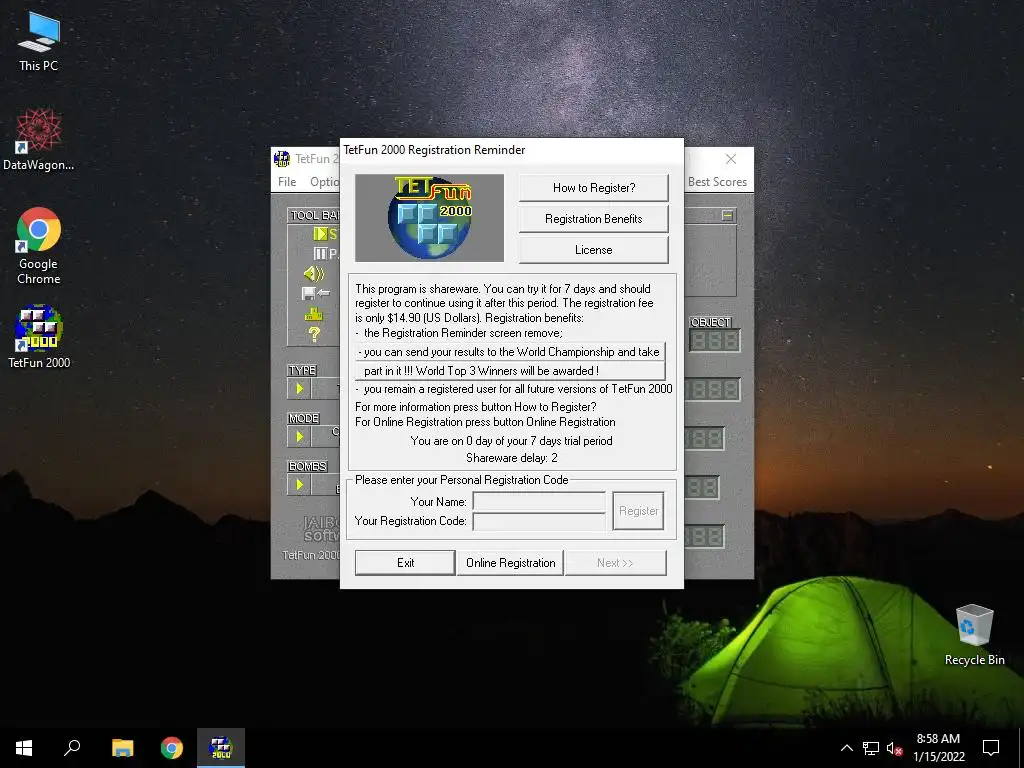1024x768 pixels.
Task: Open File Explorer from the taskbar
Action: tap(122, 748)
